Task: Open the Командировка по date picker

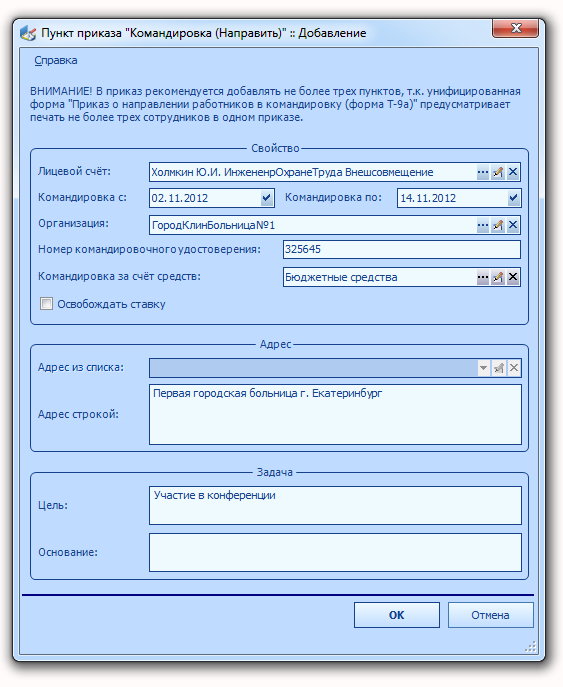Action: [x=513, y=198]
